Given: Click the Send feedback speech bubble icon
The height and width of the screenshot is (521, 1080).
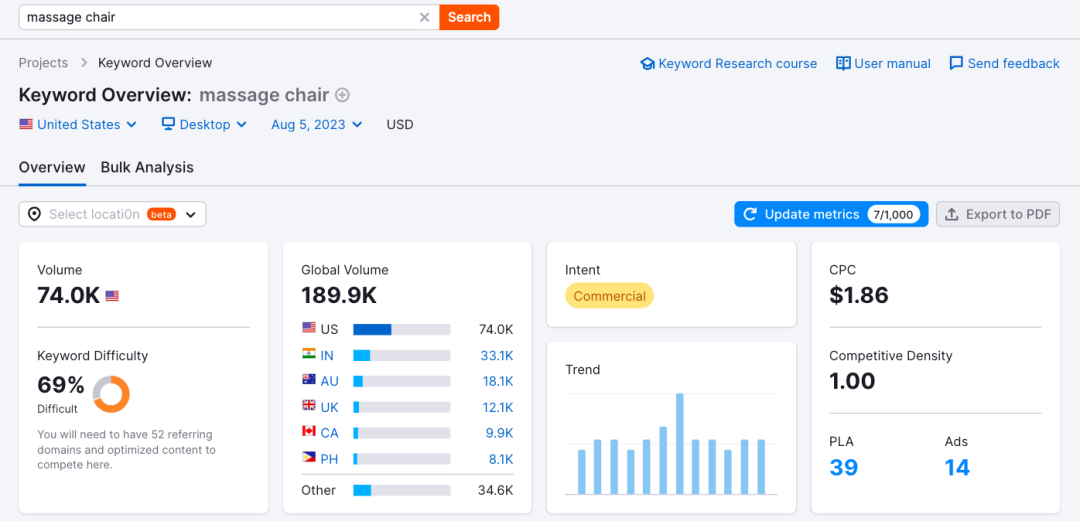Looking at the screenshot, I should tap(956, 64).
